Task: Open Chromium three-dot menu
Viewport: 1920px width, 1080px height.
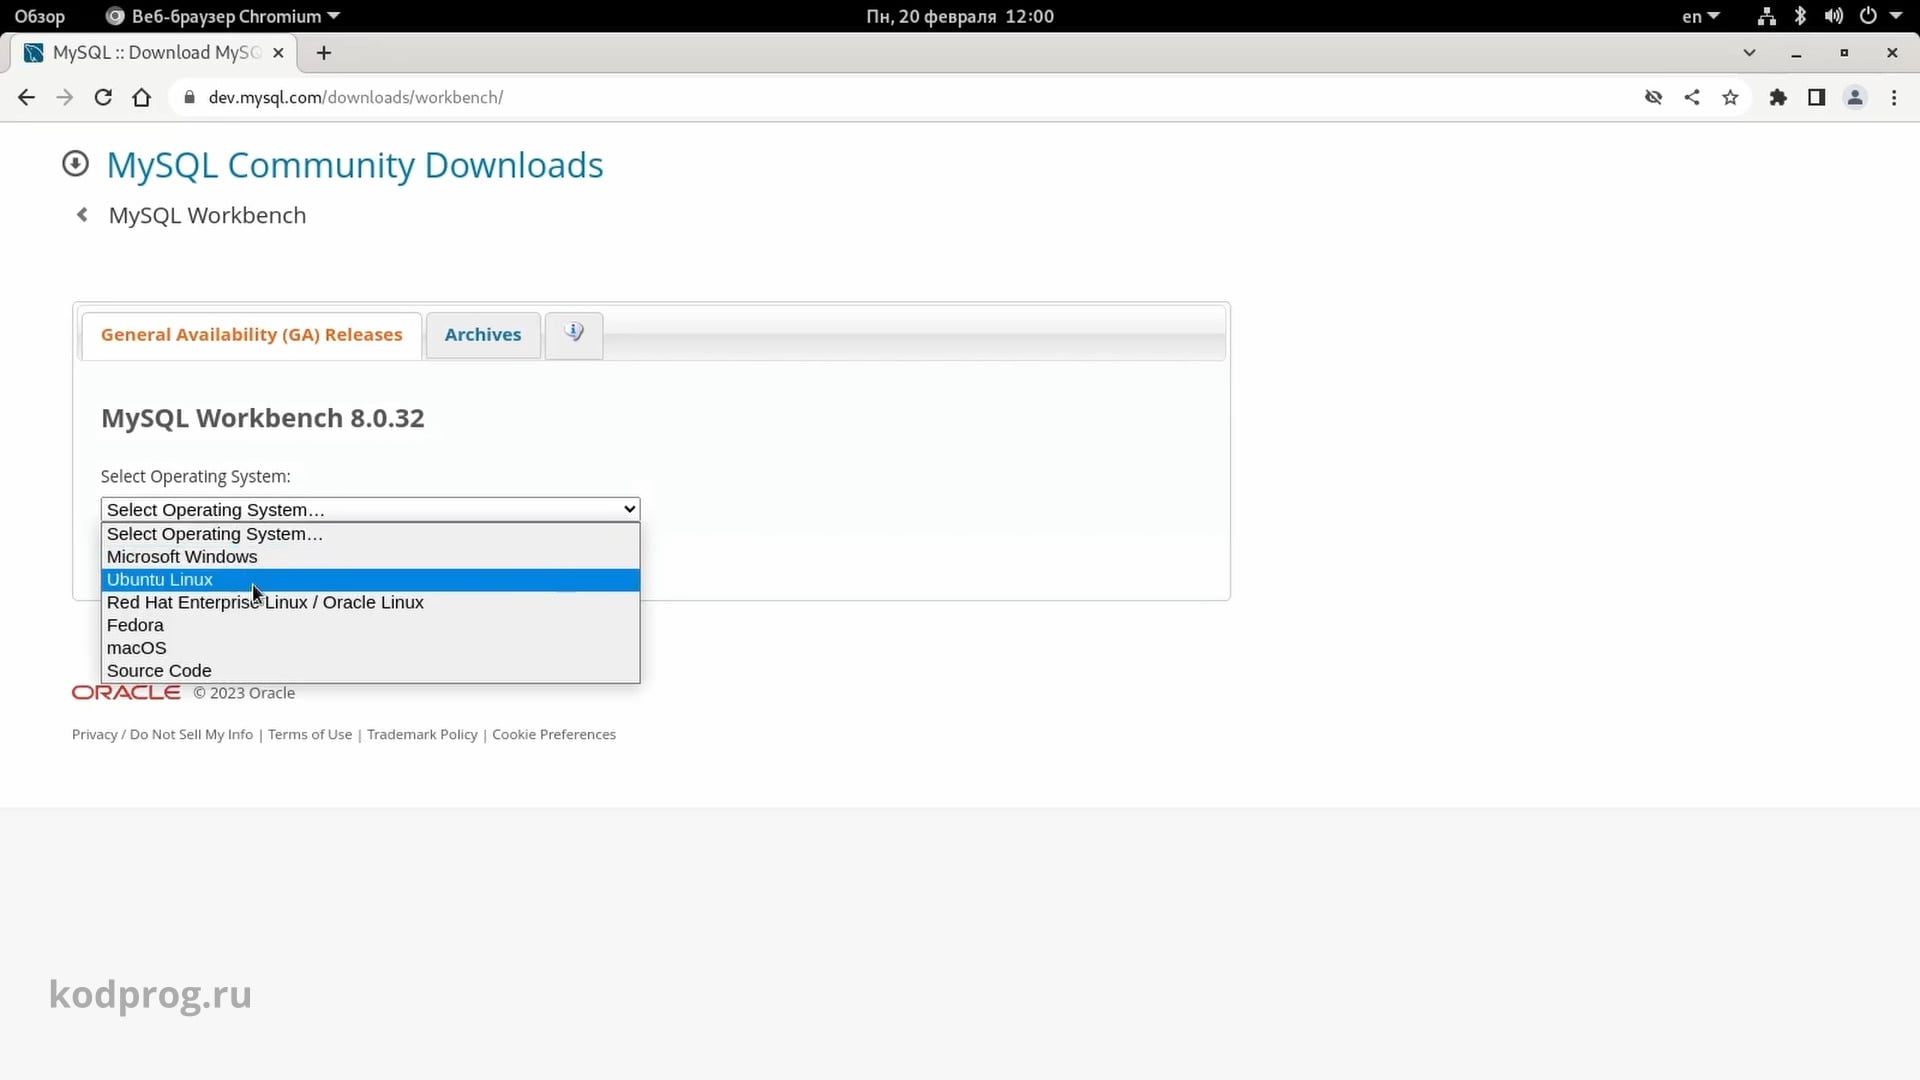Action: 1894,97
